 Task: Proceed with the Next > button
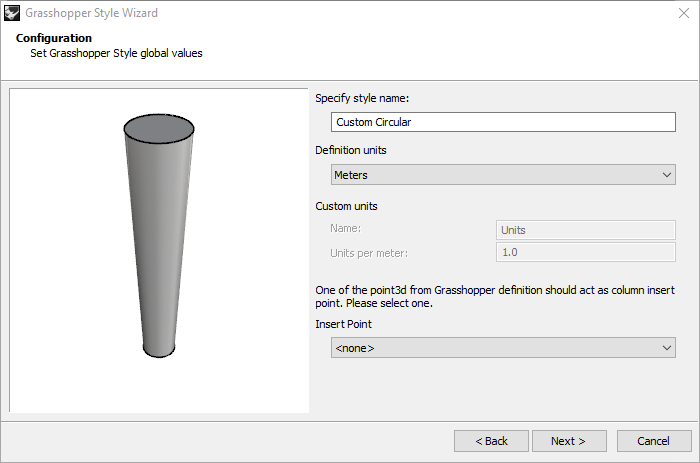coord(568,441)
